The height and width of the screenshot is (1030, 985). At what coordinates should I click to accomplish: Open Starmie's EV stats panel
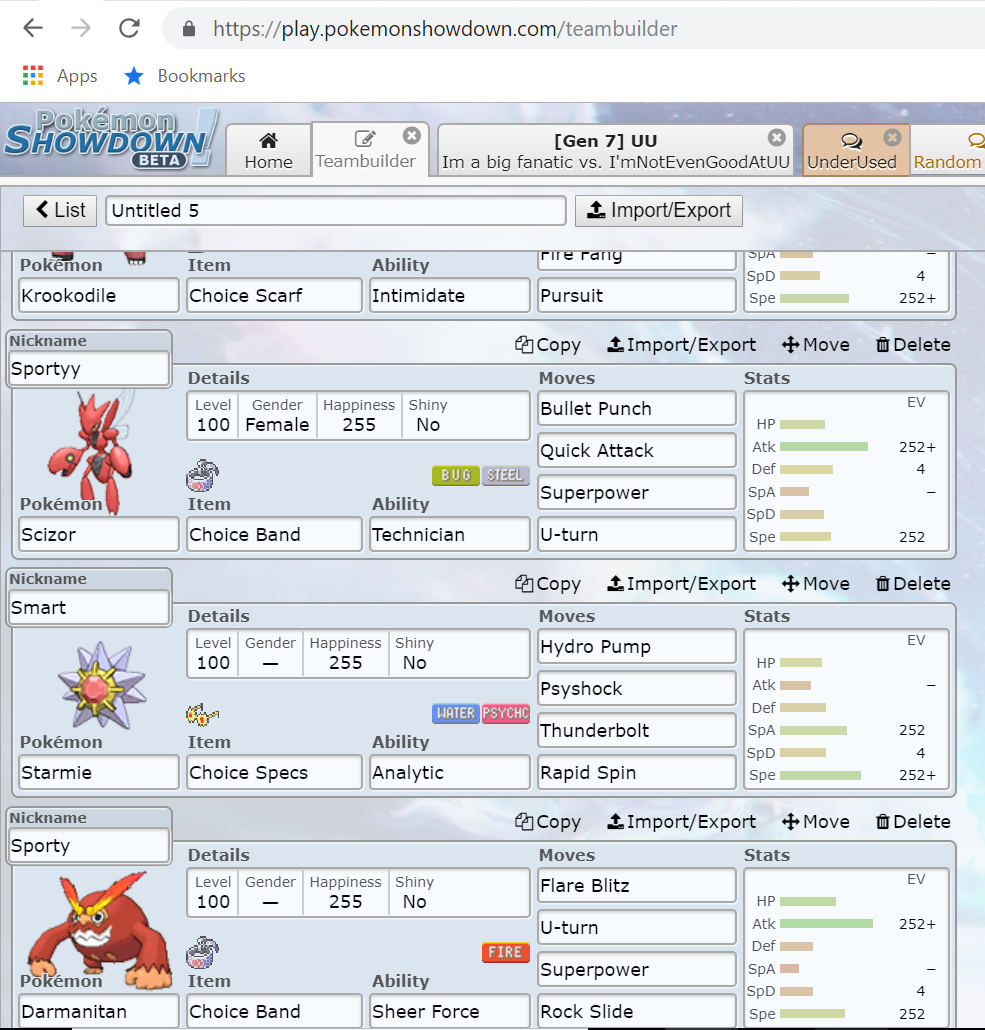tap(846, 709)
